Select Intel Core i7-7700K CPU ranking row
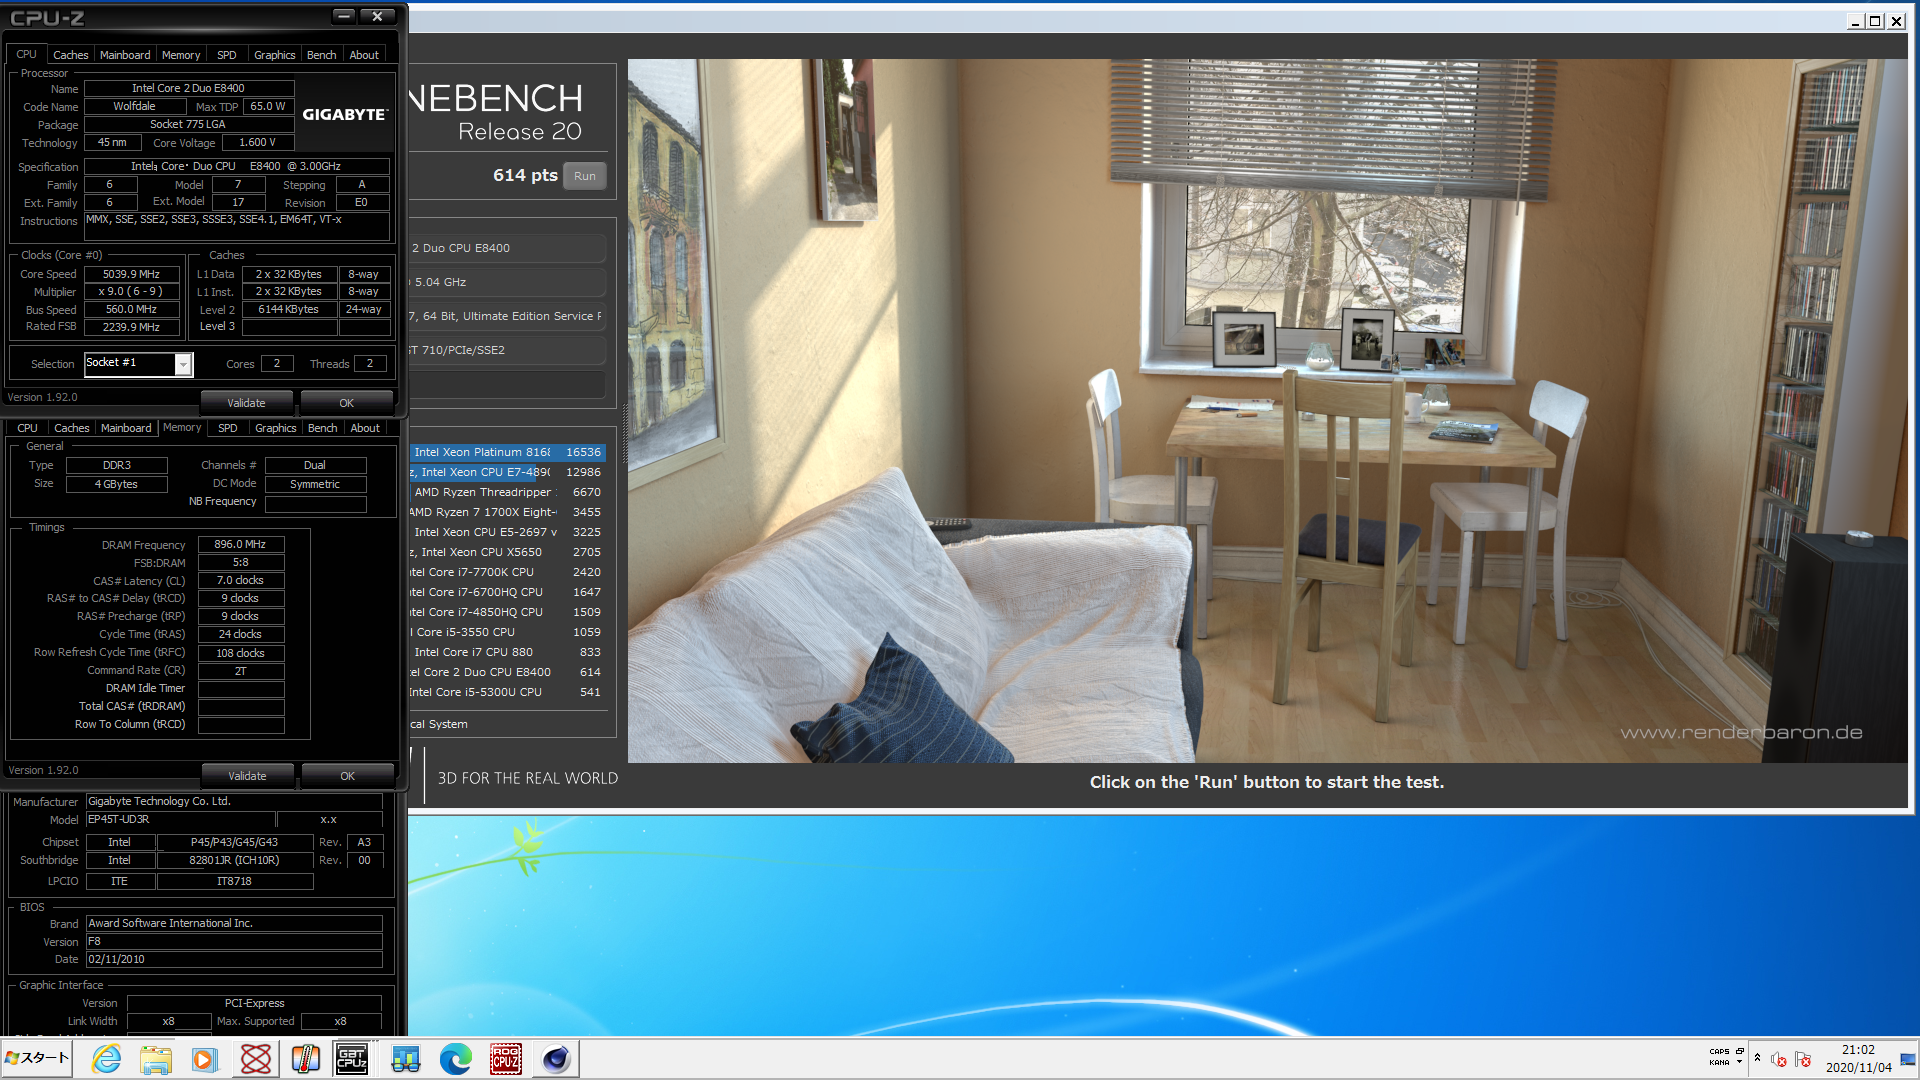 tap(507, 572)
